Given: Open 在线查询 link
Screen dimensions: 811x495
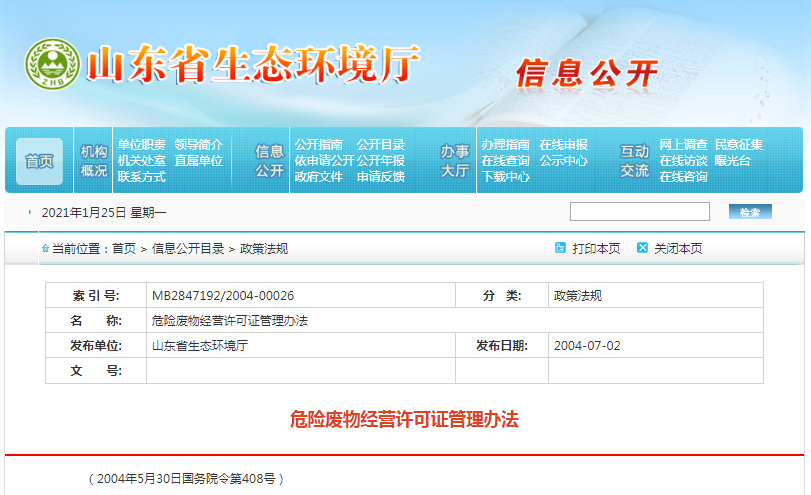Looking at the screenshot, I should coord(505,160).
